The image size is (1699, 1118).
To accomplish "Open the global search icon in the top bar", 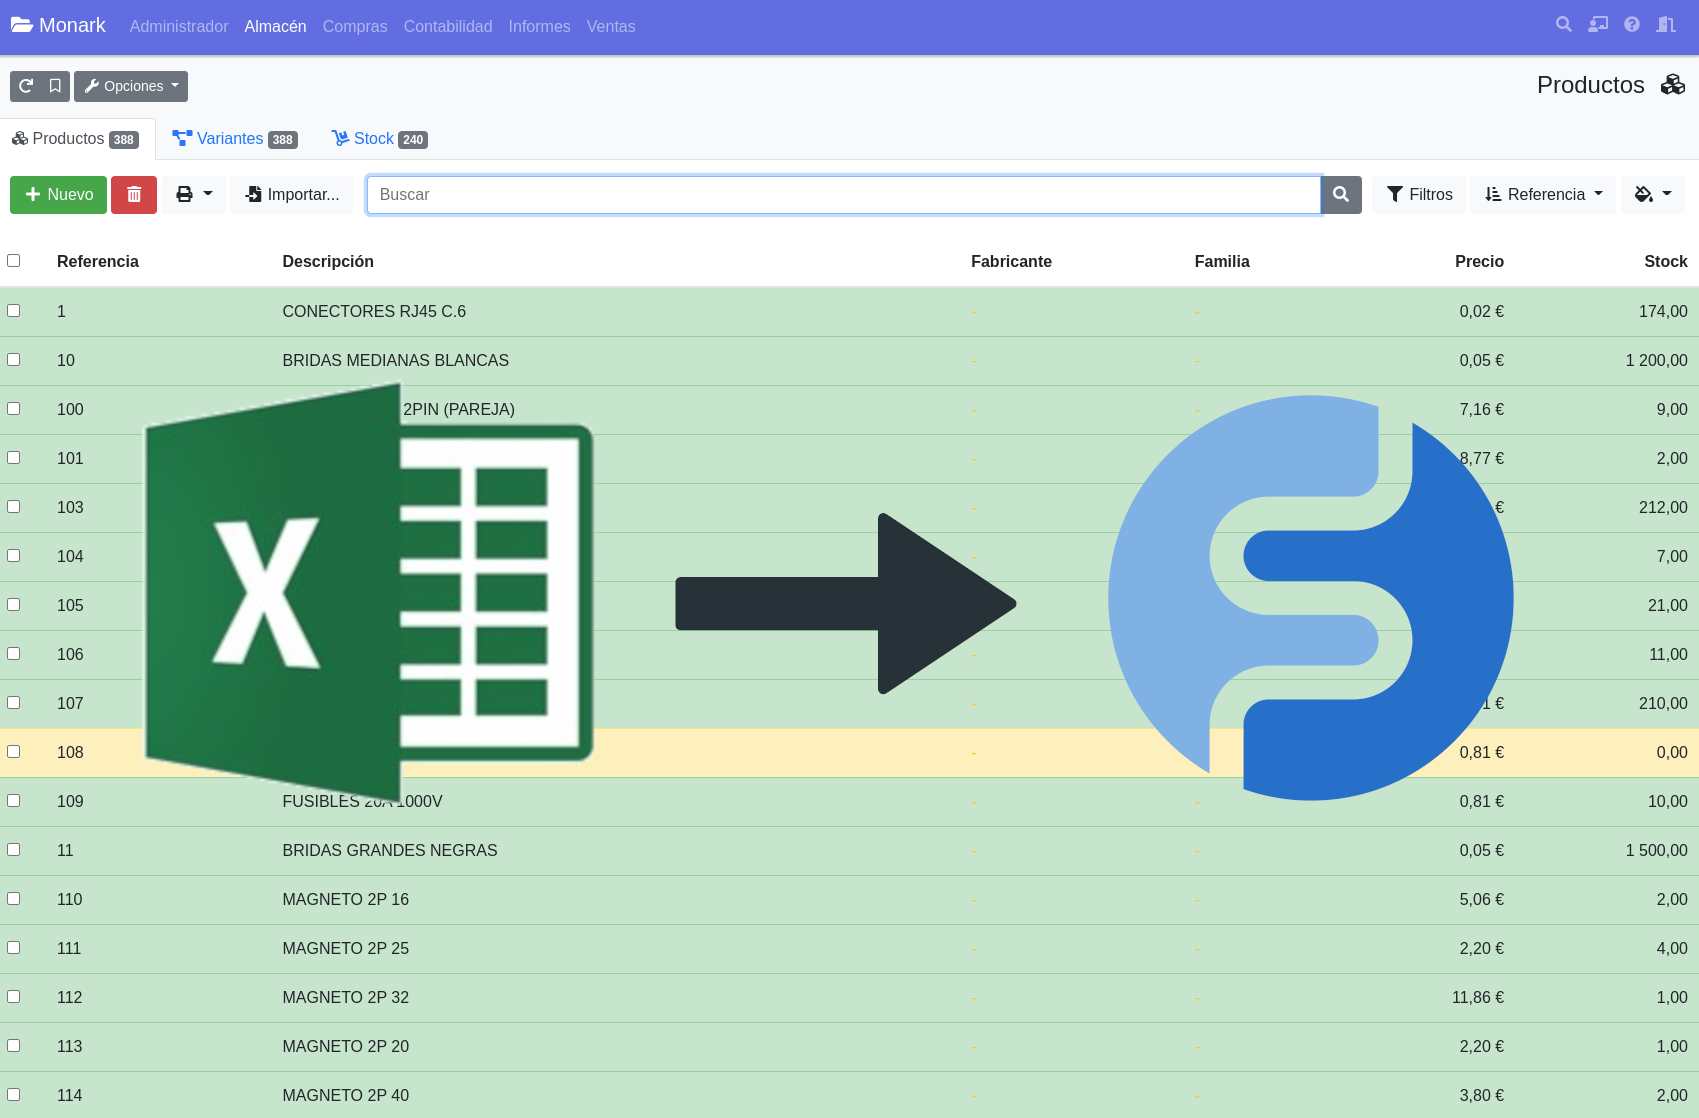I will (x=1564, y=24).
